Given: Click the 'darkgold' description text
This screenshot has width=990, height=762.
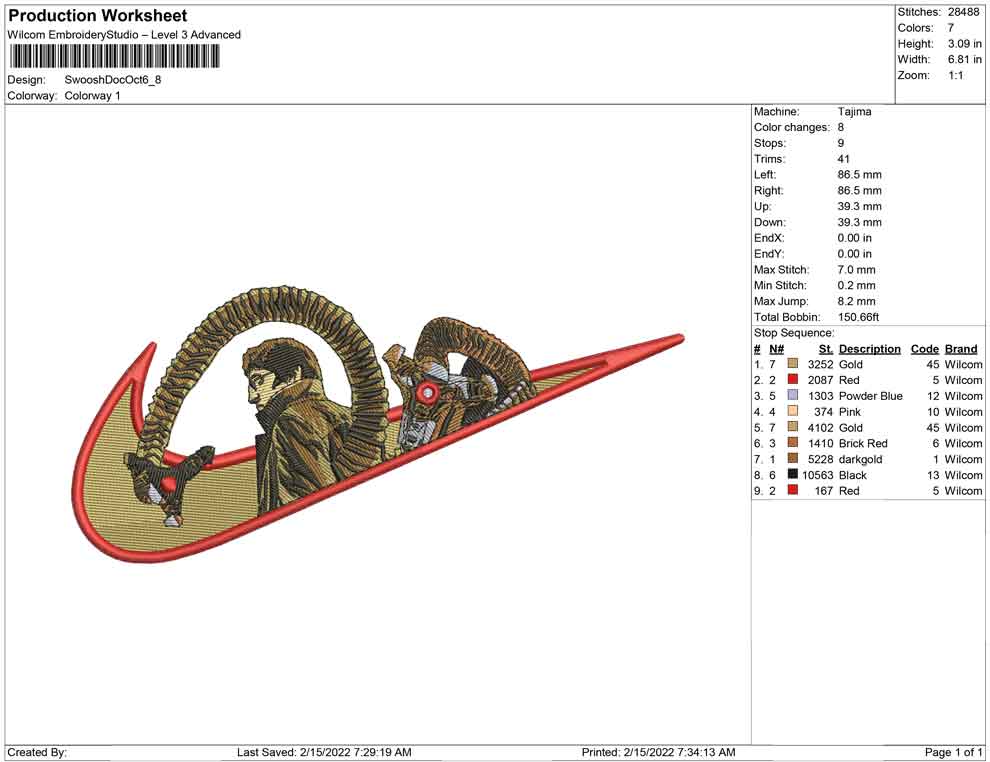Looking at the screenshot, I should (861, 459).
